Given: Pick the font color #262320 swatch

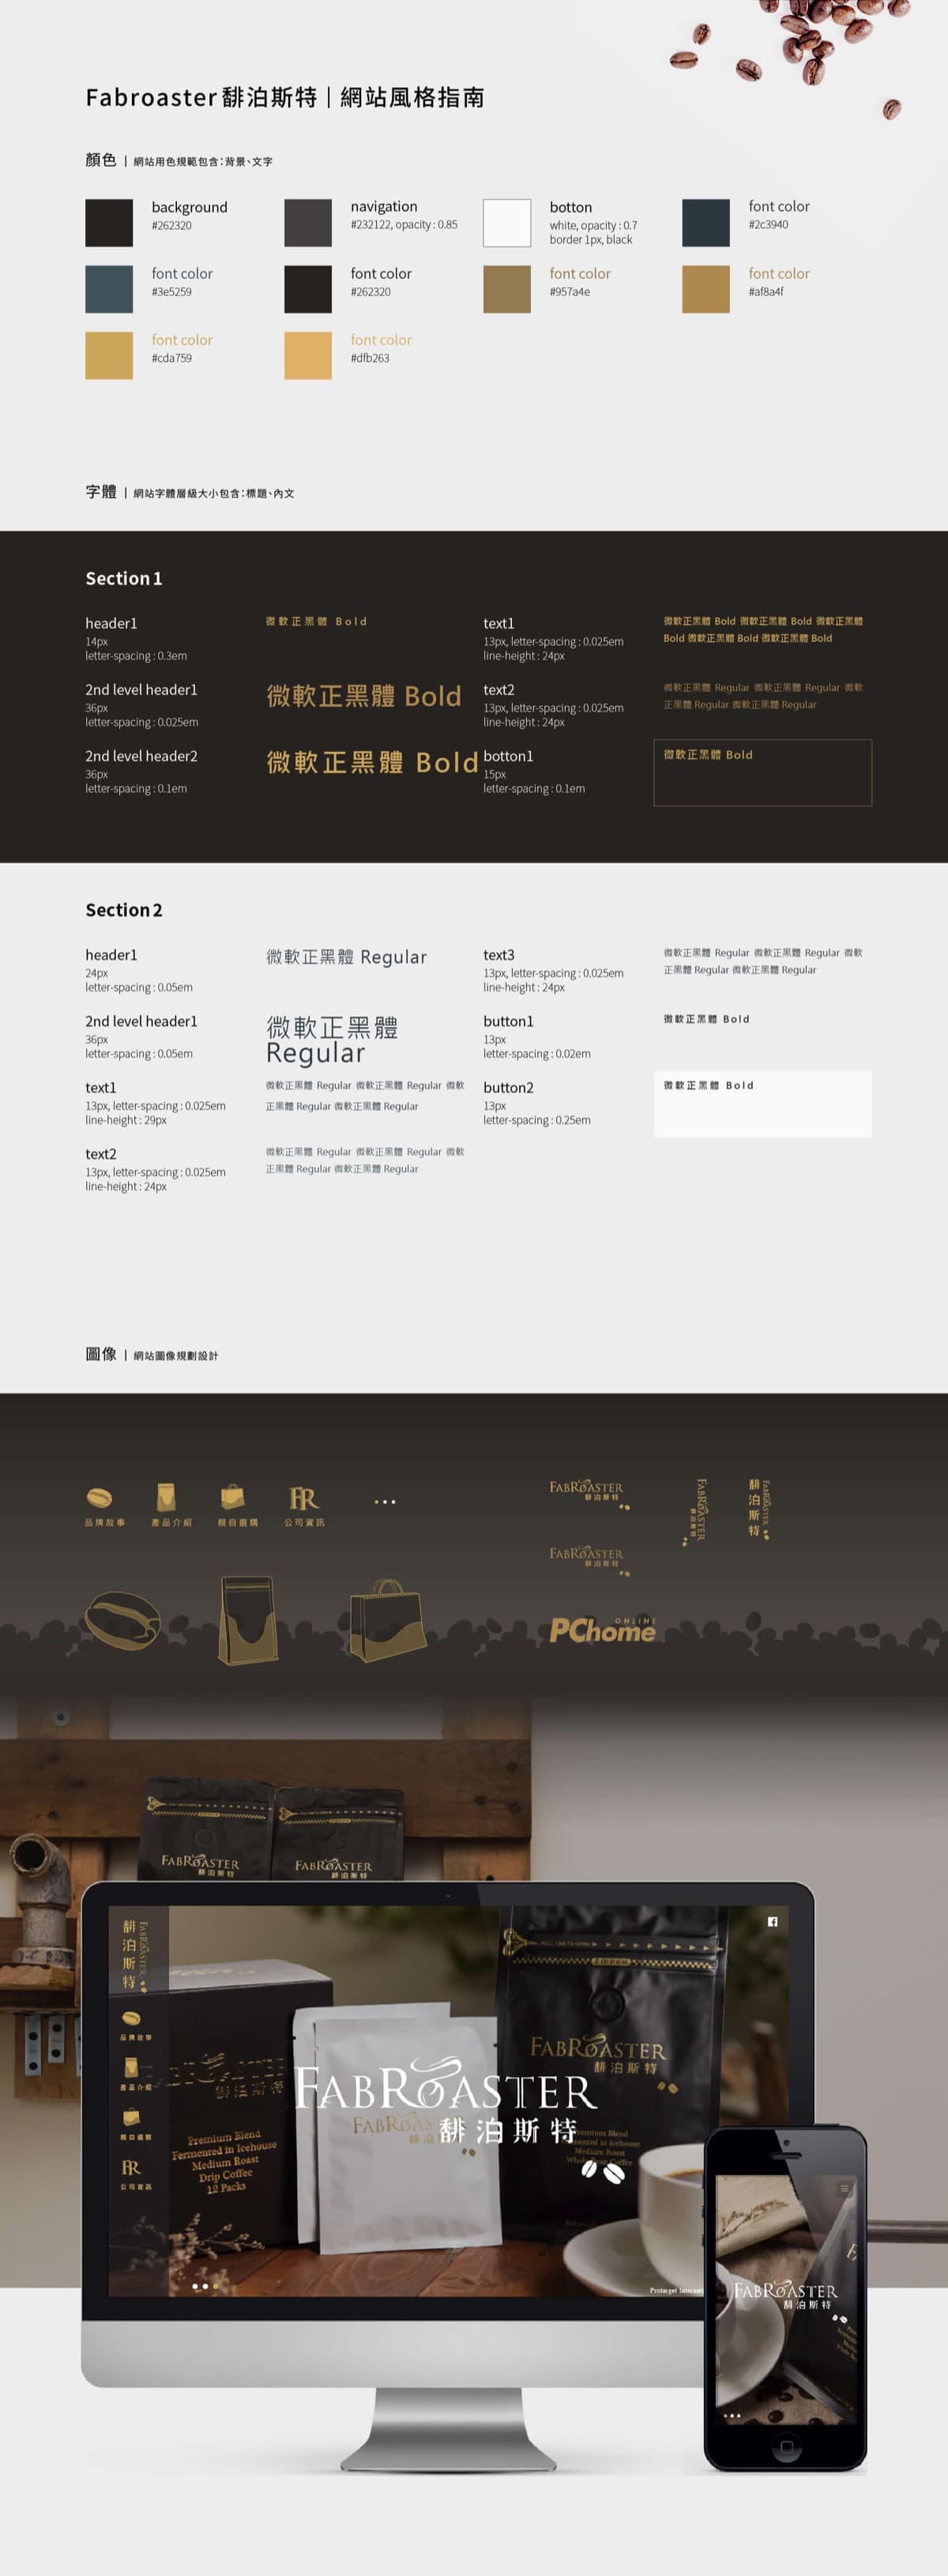Looking at the screenshot, I should click(308, 289).
